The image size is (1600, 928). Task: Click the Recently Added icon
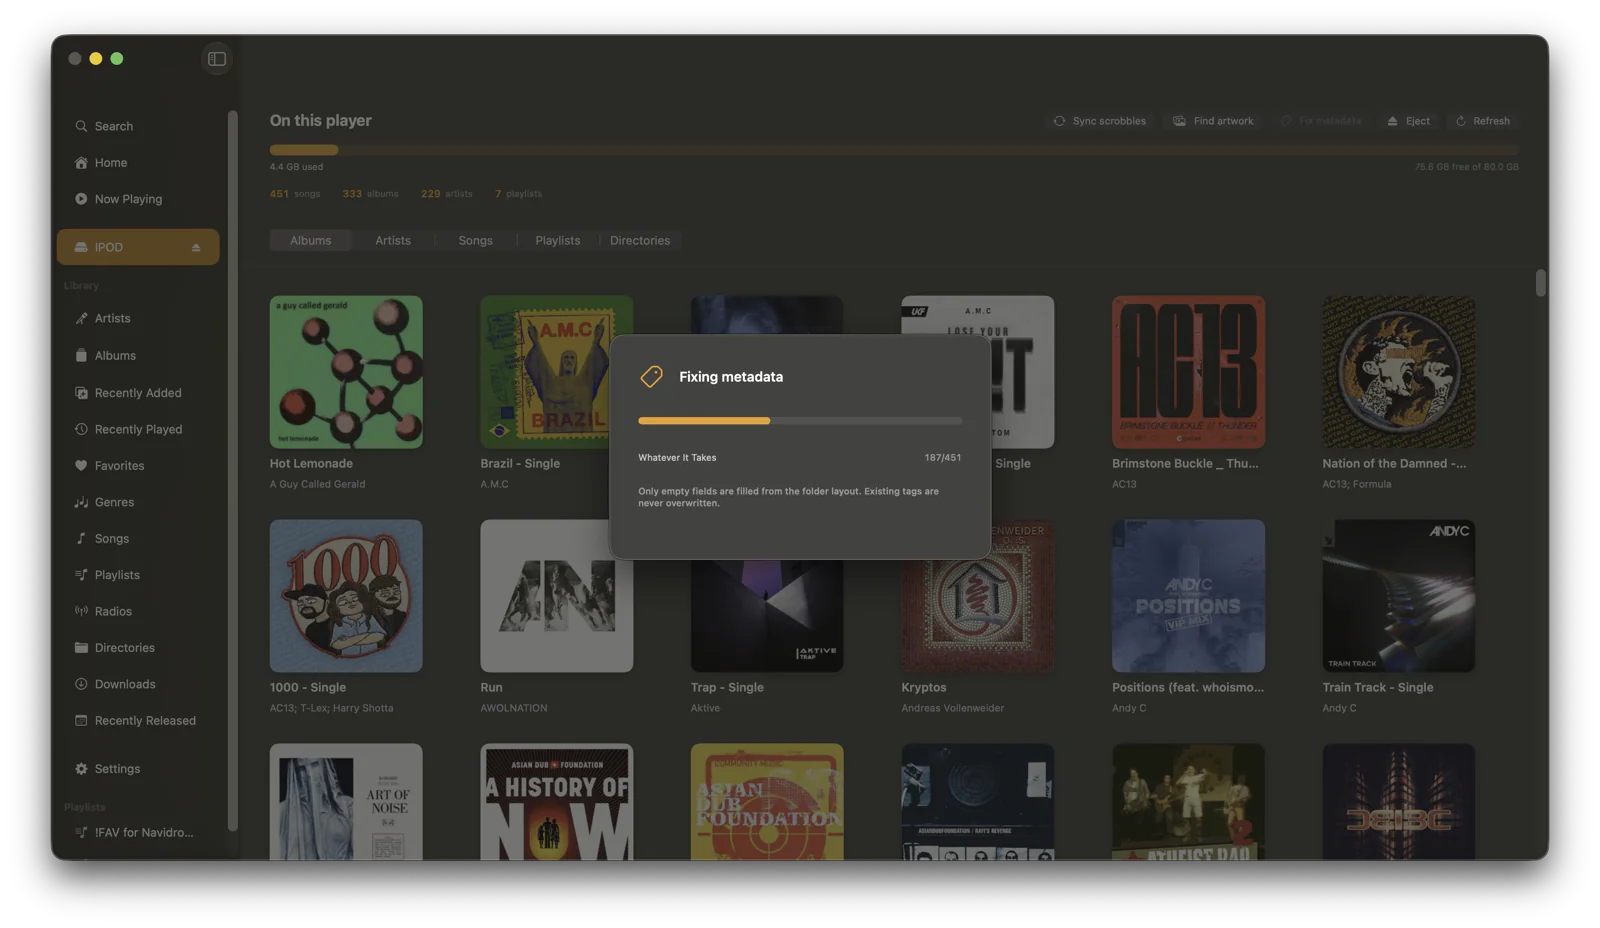[81, 393]
